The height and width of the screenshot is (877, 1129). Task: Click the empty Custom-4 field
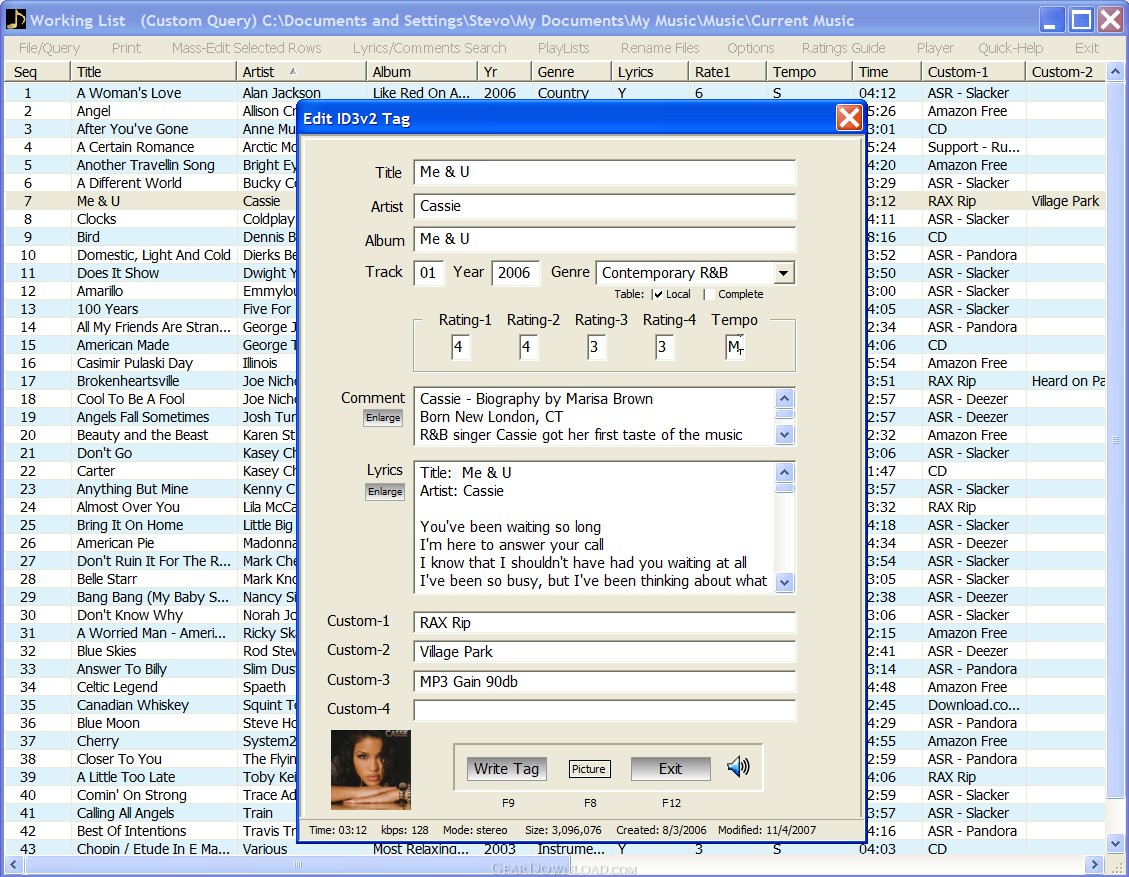(x=605, y=710)
